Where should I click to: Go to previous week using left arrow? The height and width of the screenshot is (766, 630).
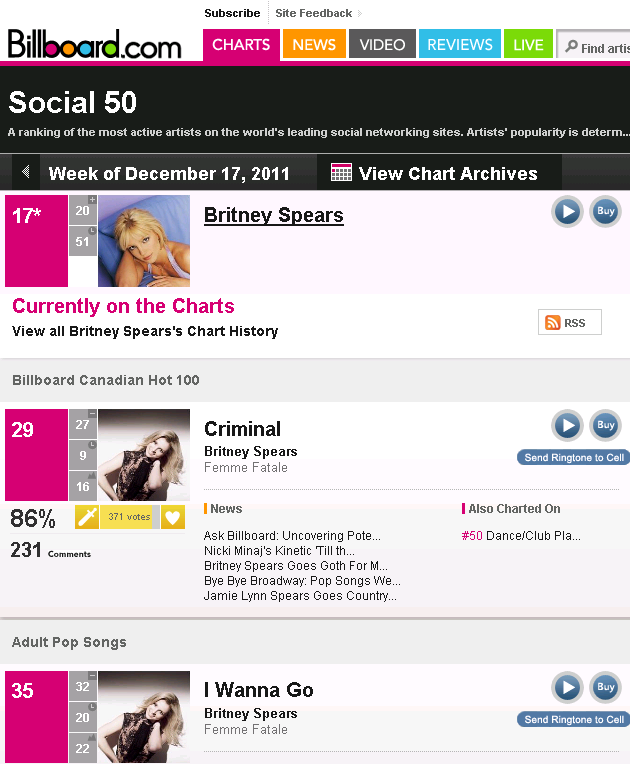coord(26,173)
